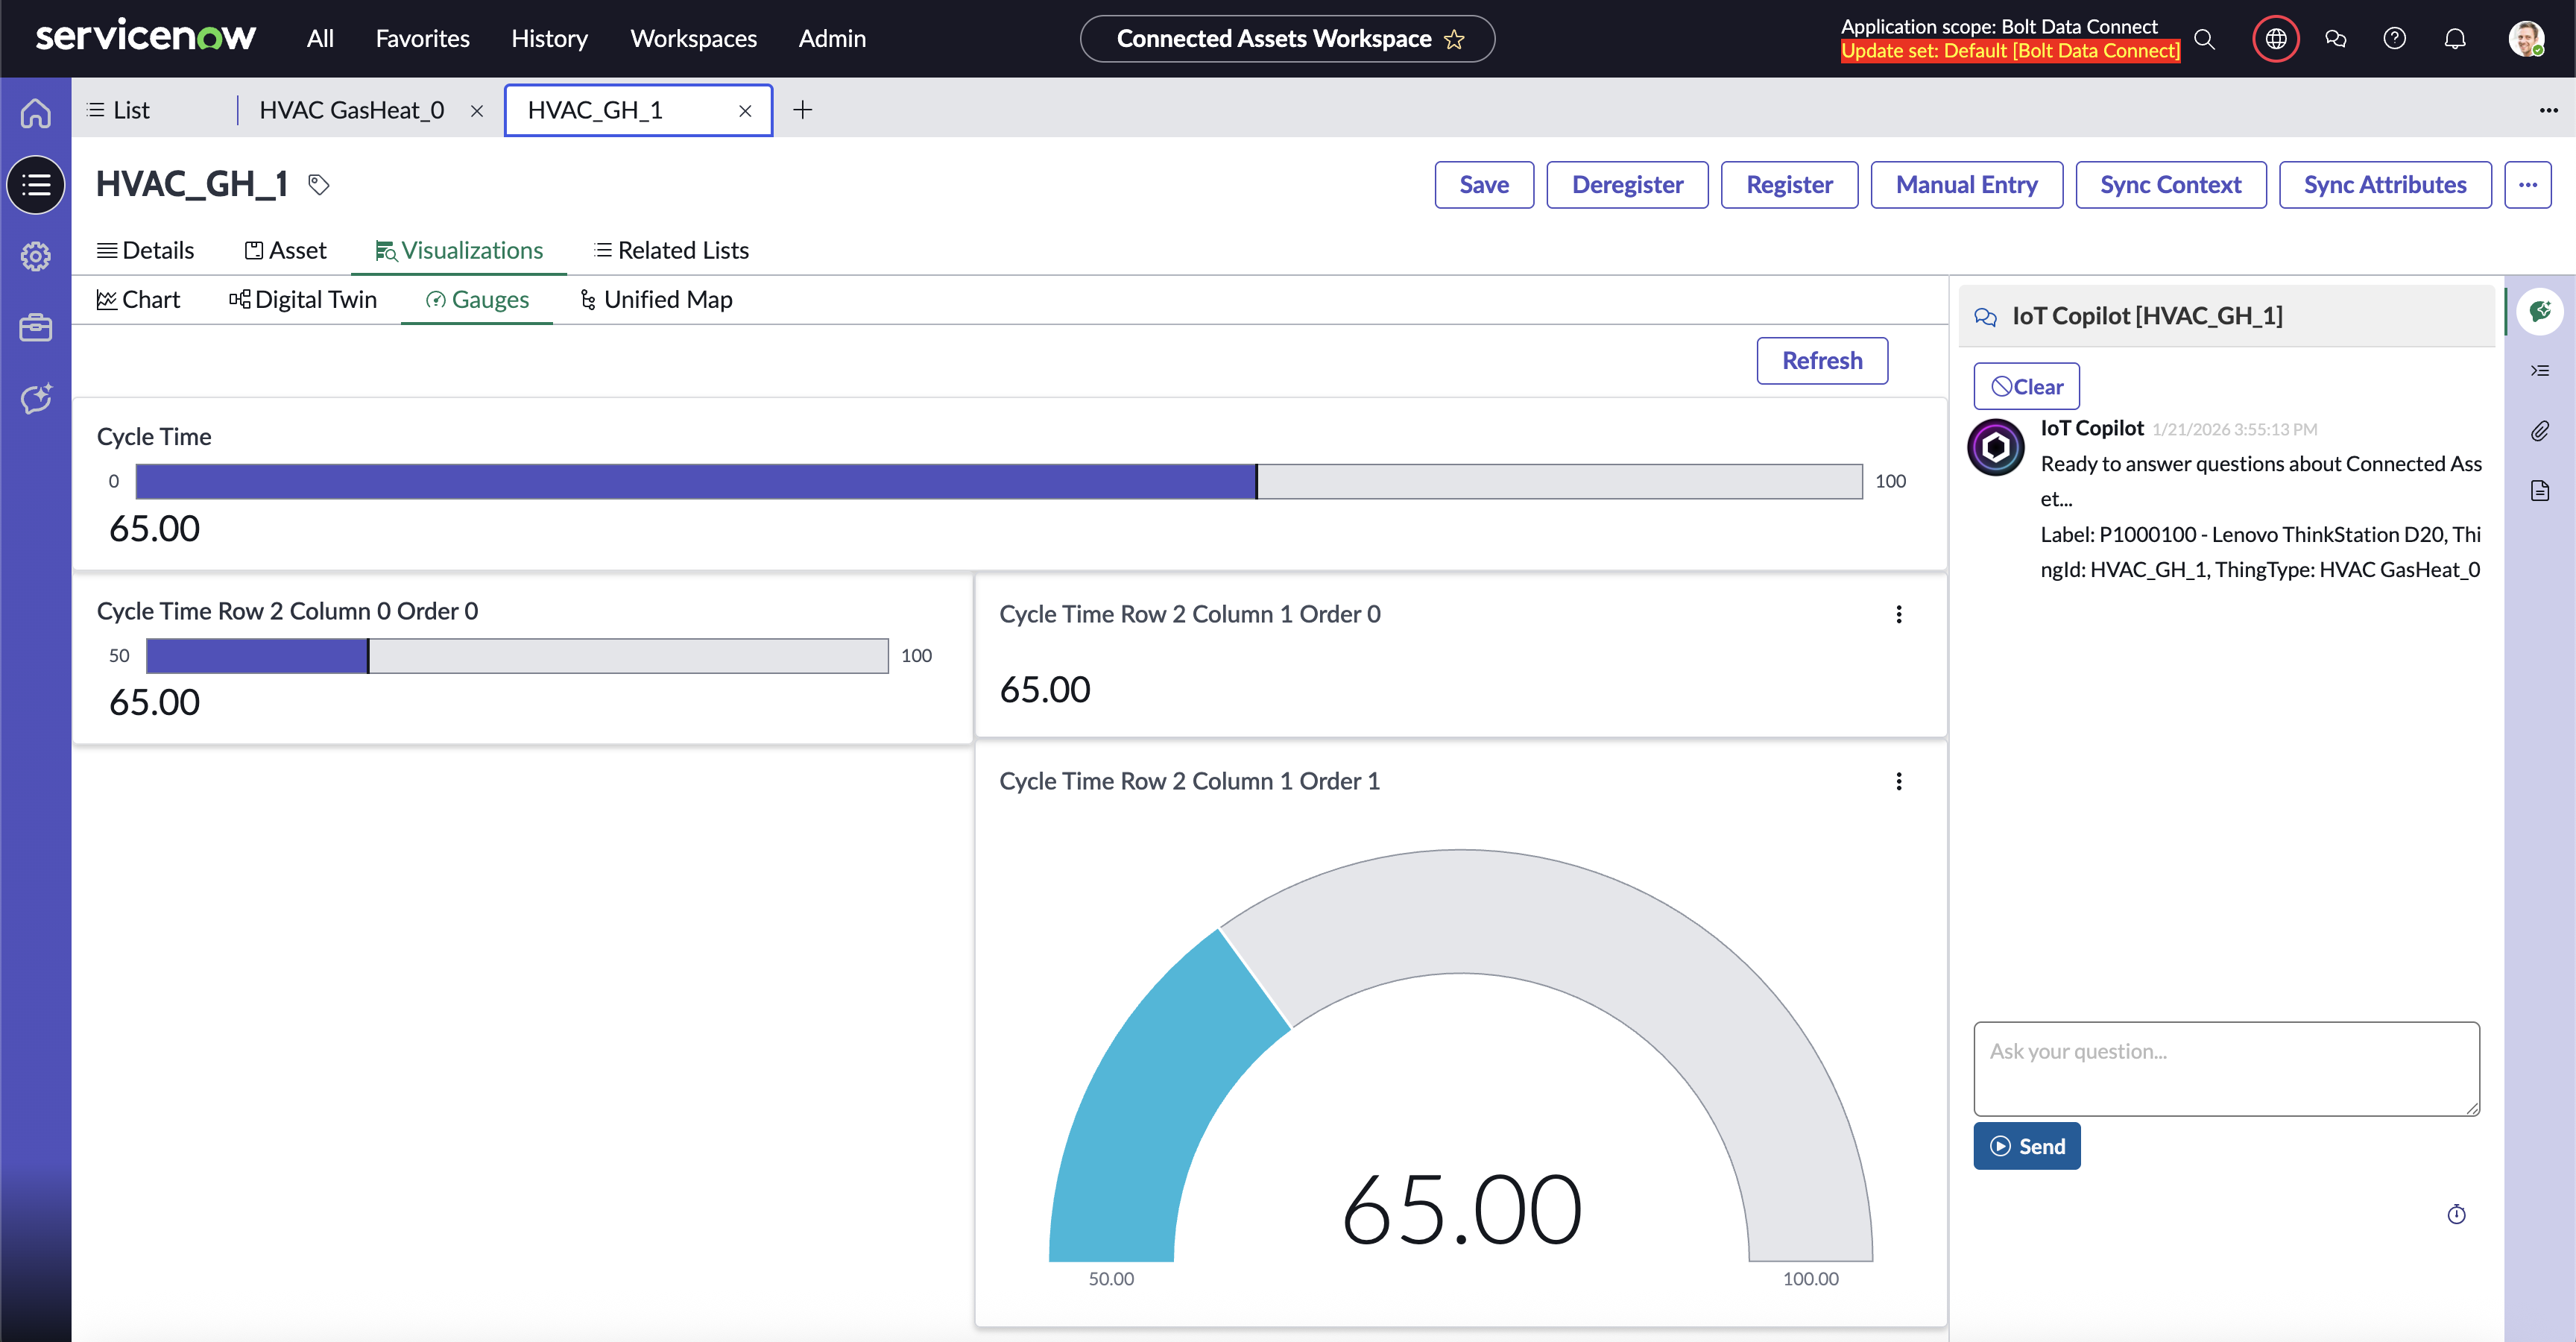
Task: Switch to the Digital Twin sub-tab
Action: (303, 300)
